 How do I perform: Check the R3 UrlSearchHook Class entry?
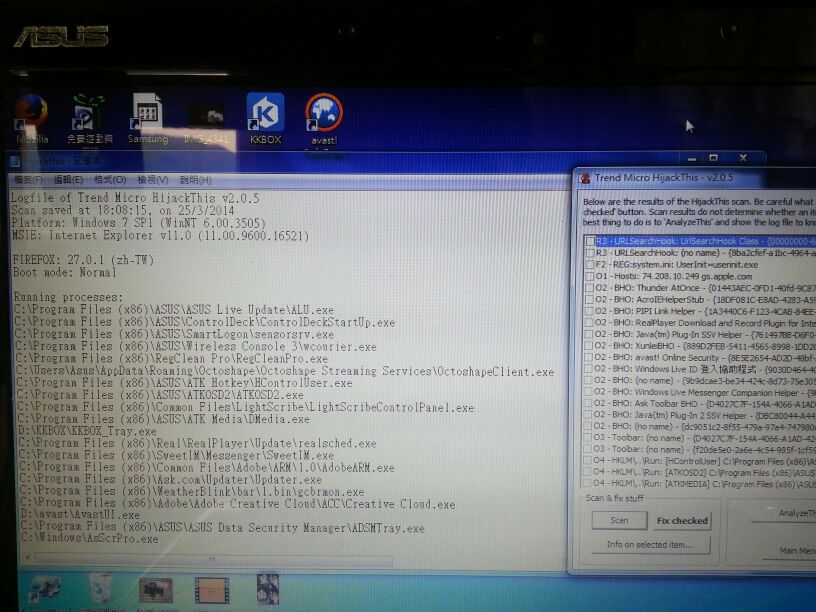click(x=590, y=241)
